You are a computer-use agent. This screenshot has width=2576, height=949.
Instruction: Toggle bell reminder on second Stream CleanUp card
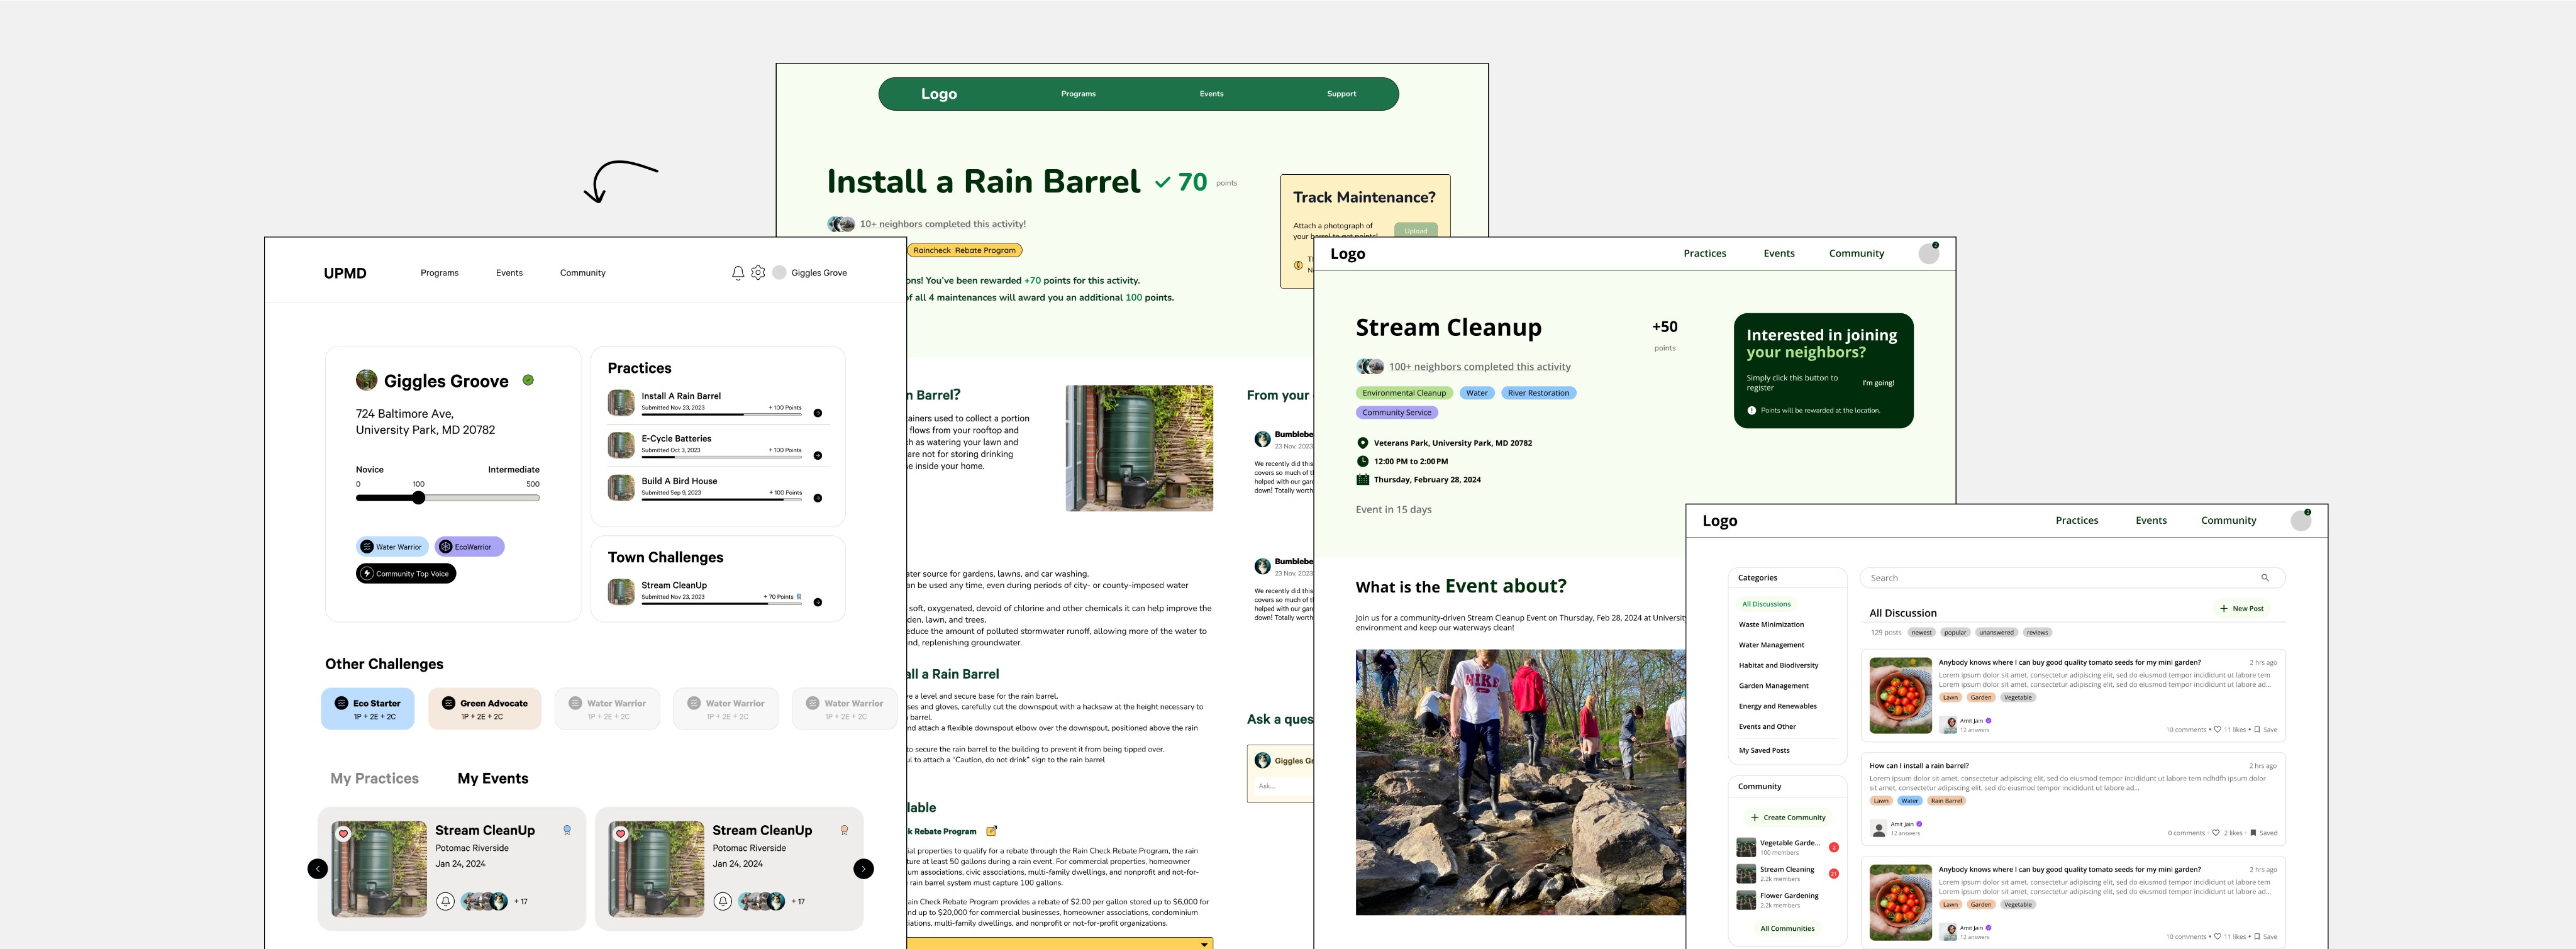tap(723, 901)
